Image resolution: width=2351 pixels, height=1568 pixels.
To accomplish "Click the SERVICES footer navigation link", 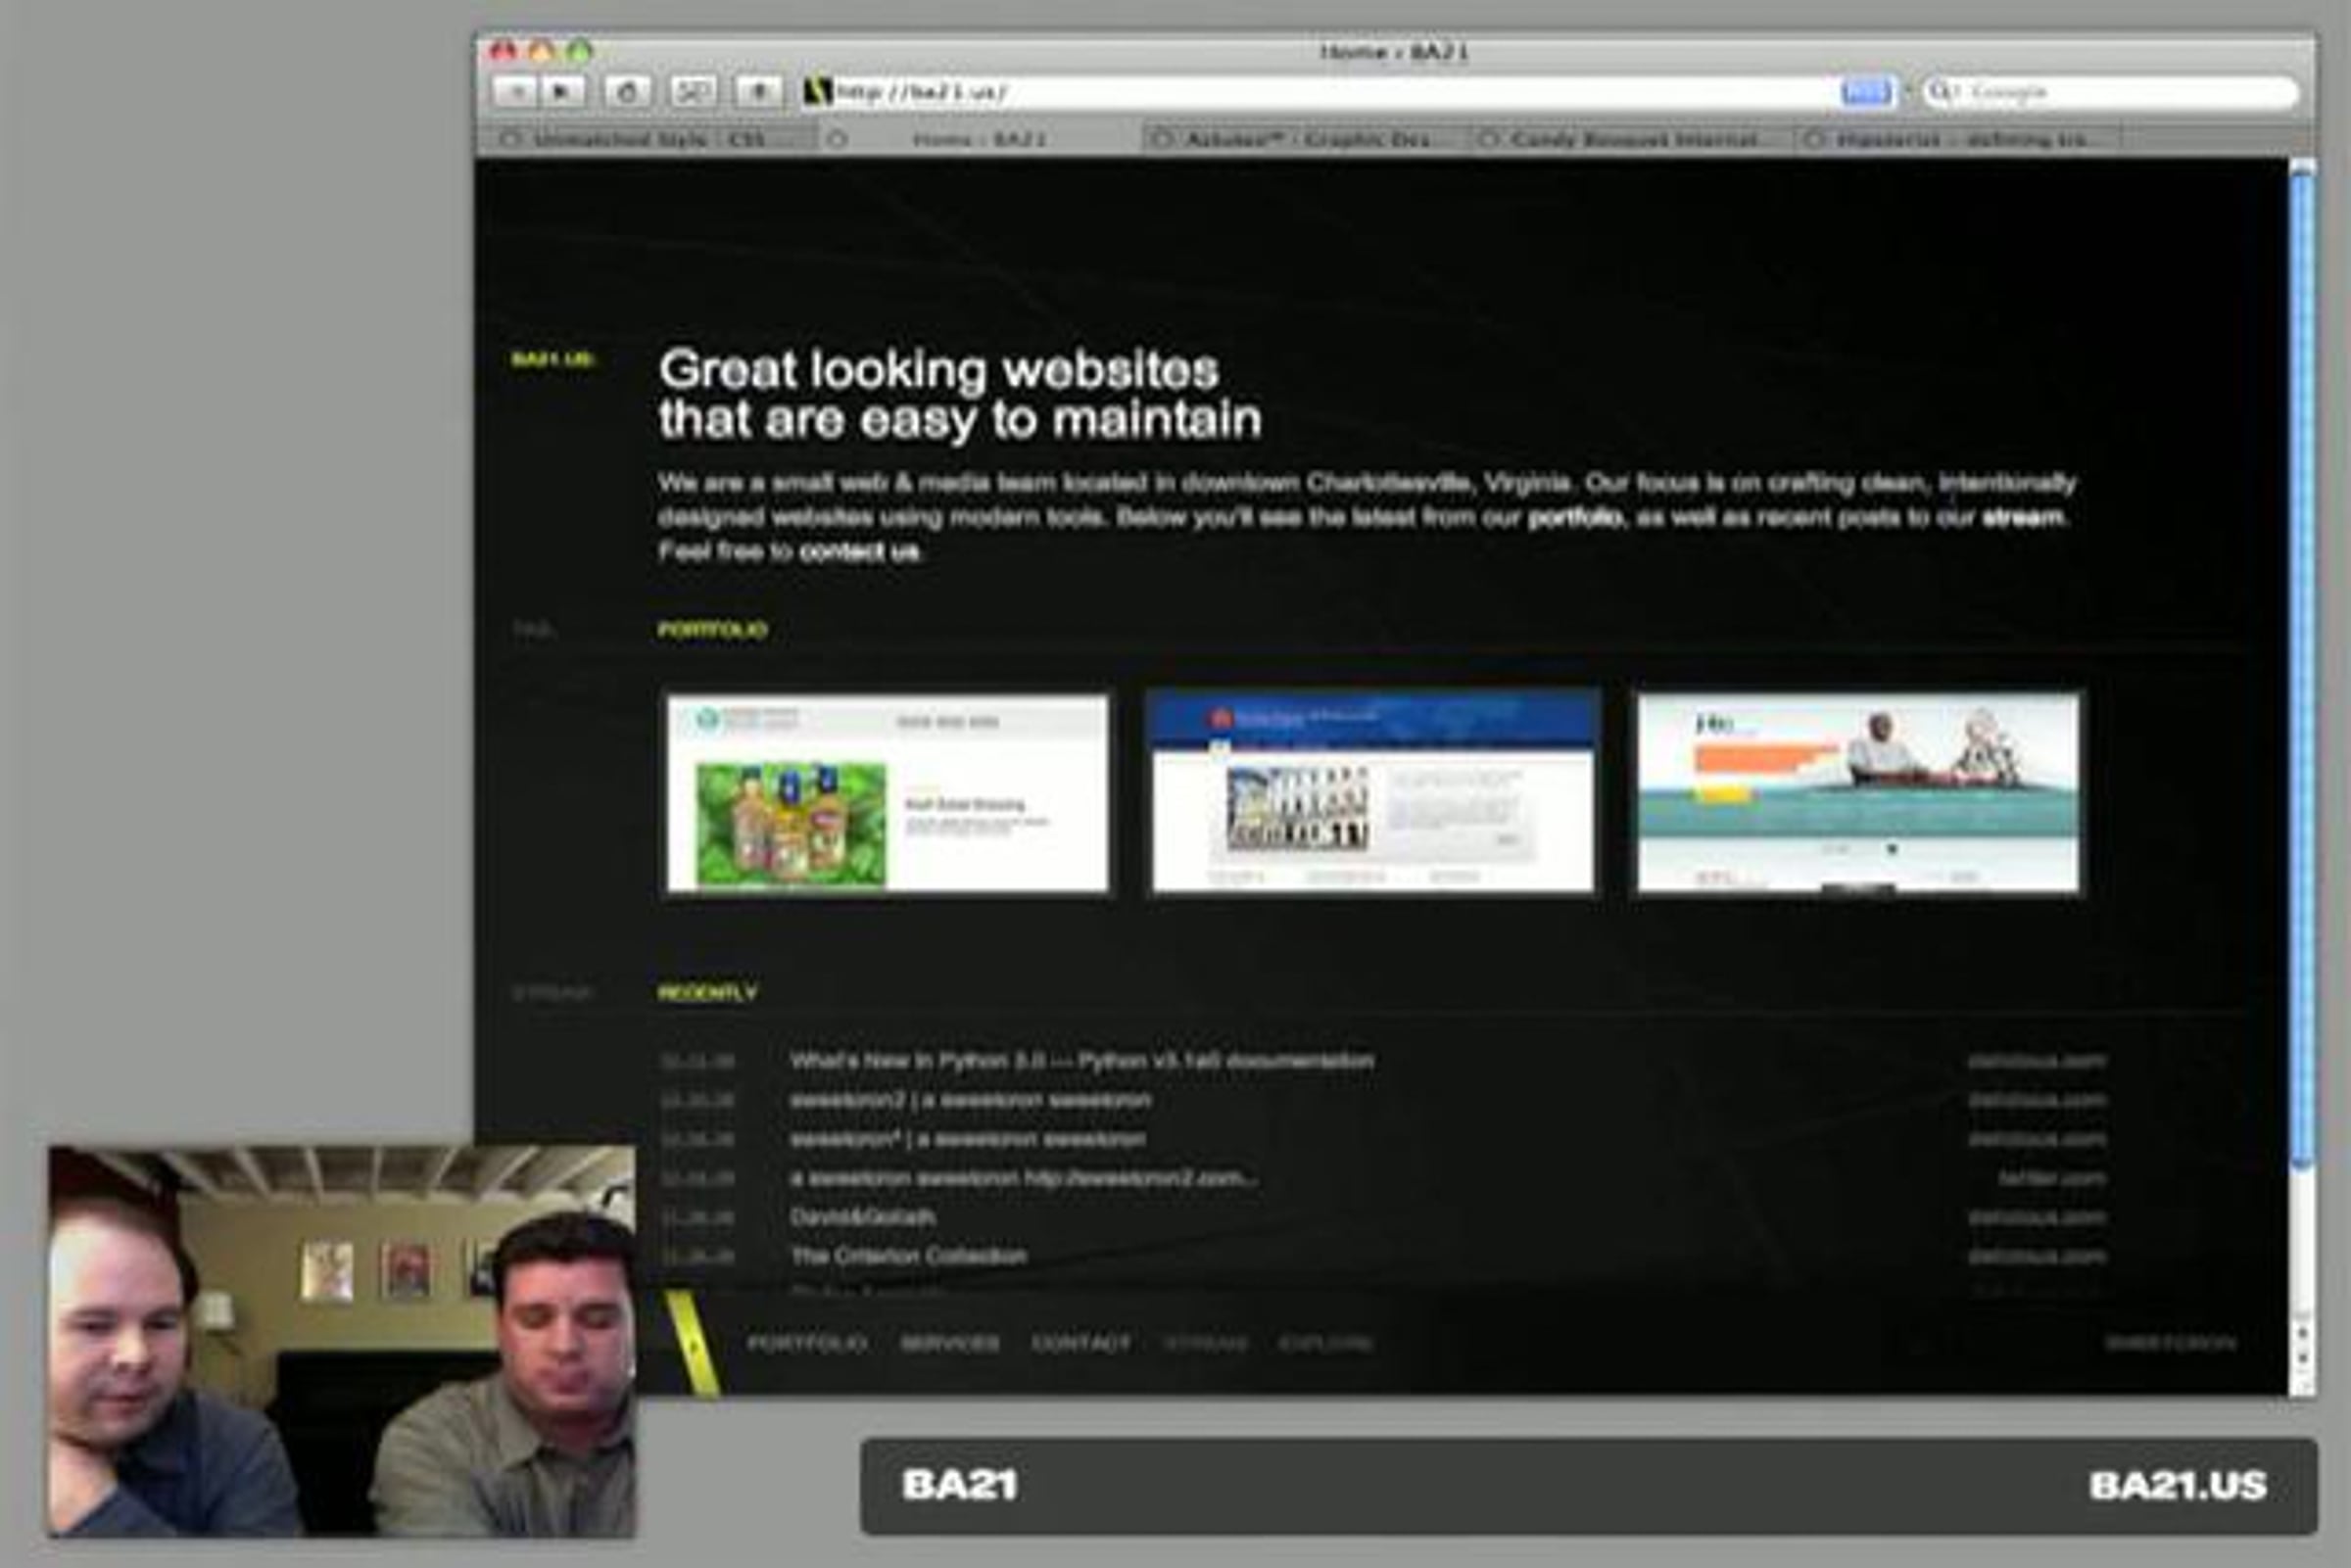I will [949, 1343].
